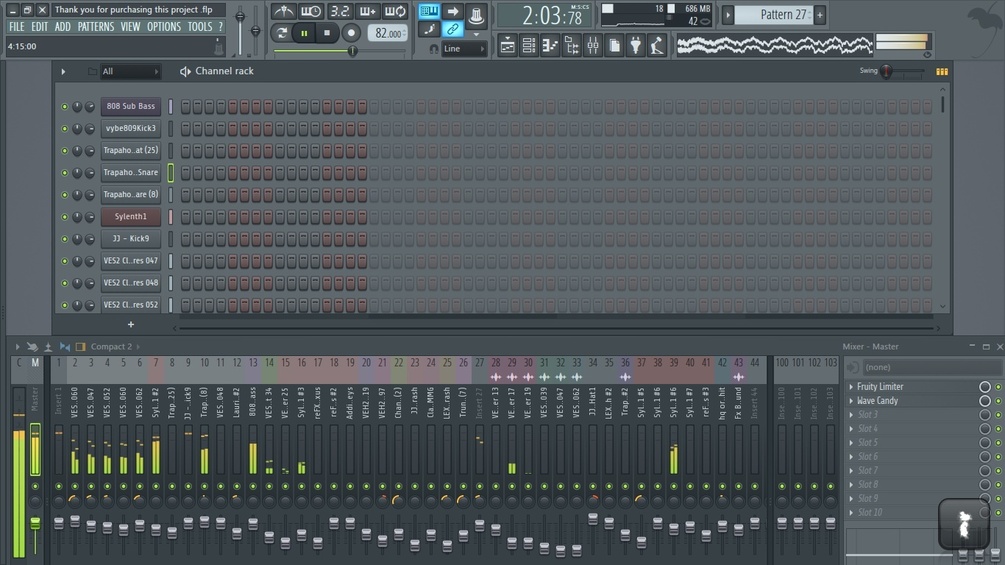Open the Mixer view icon
Screen dimensions: 1005x565
tap(593, 45)
